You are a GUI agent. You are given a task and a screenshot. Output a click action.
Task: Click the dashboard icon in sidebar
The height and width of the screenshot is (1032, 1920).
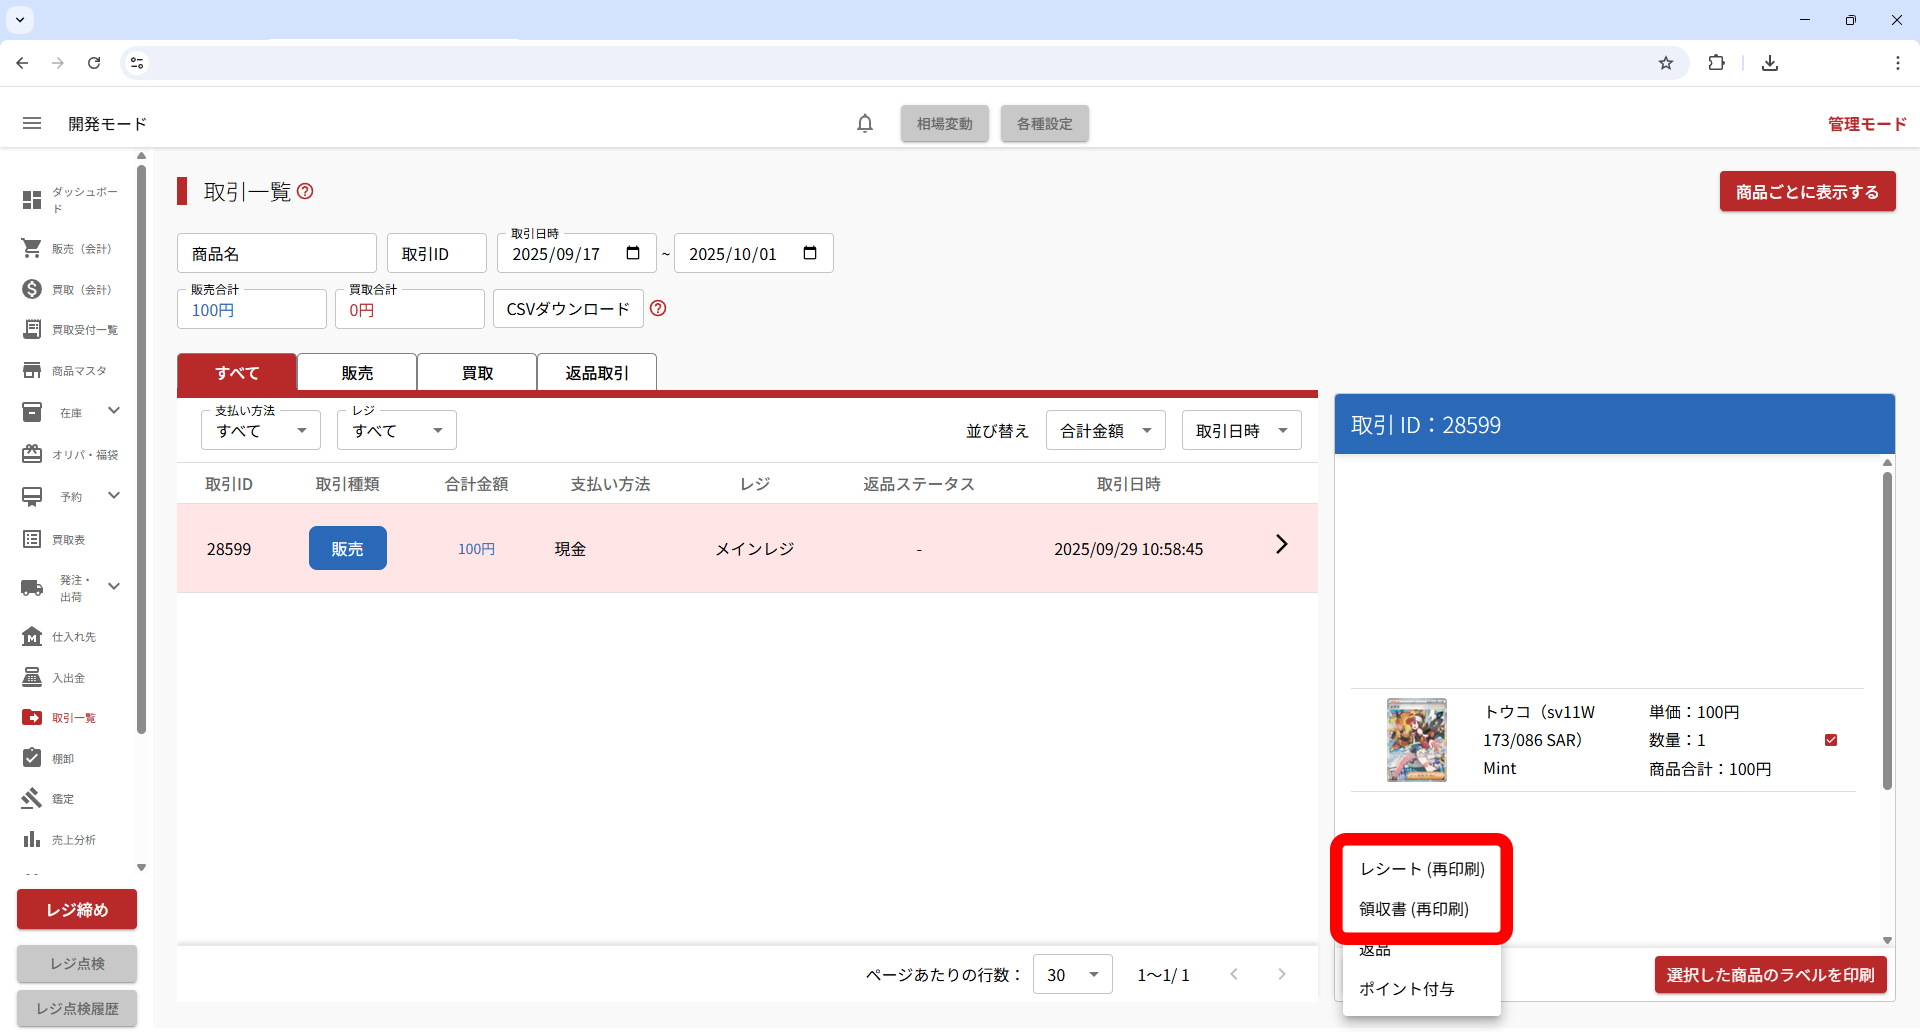[x=32, y=200]
